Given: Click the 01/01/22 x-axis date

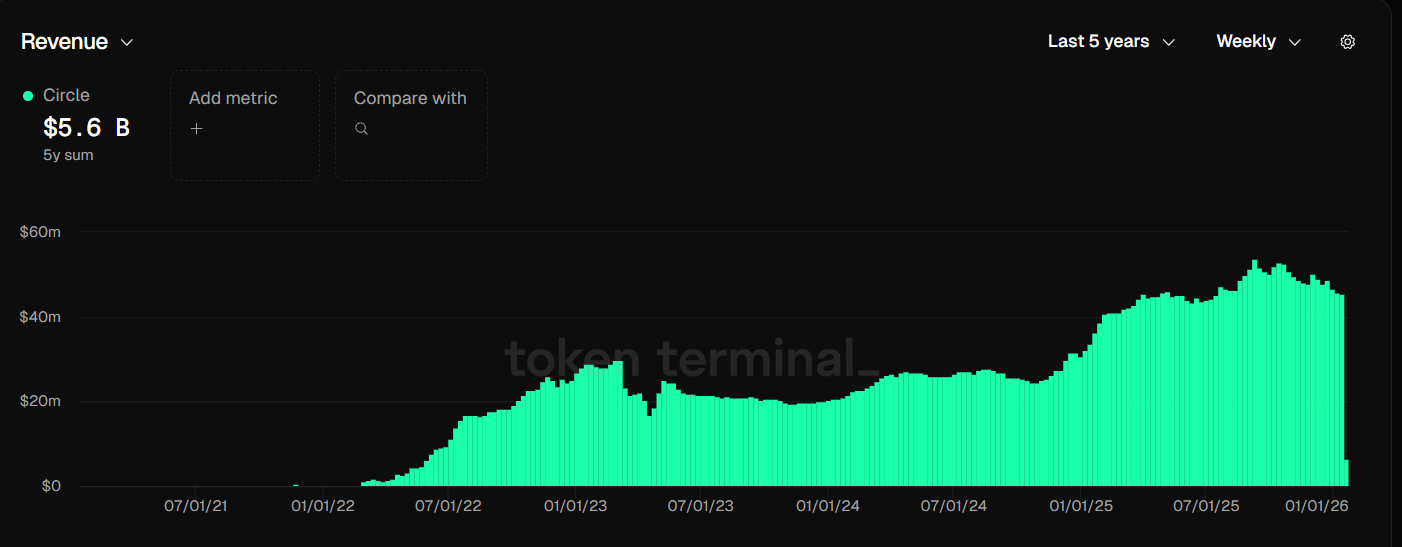Looking at the screenshot, I should [x=323, y=506].
